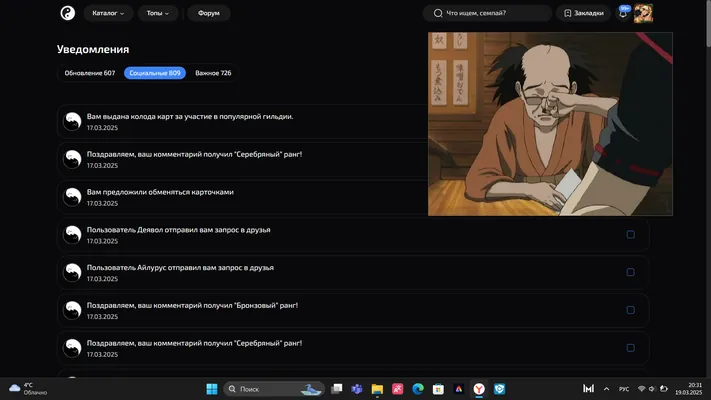Open Microsoft Edge from the taskbar
The image size is (711, 400).
pos(418,389)
